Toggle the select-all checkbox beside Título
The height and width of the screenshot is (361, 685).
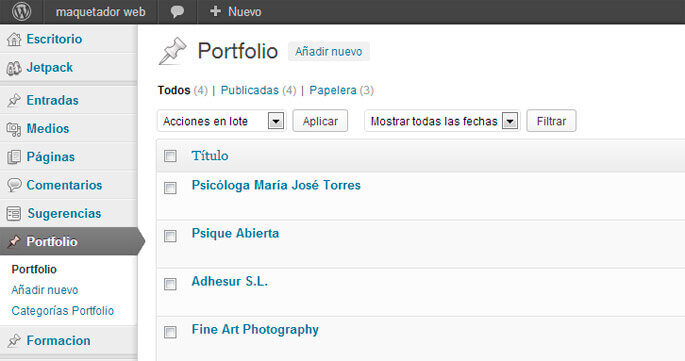click(x=170, y=156)
